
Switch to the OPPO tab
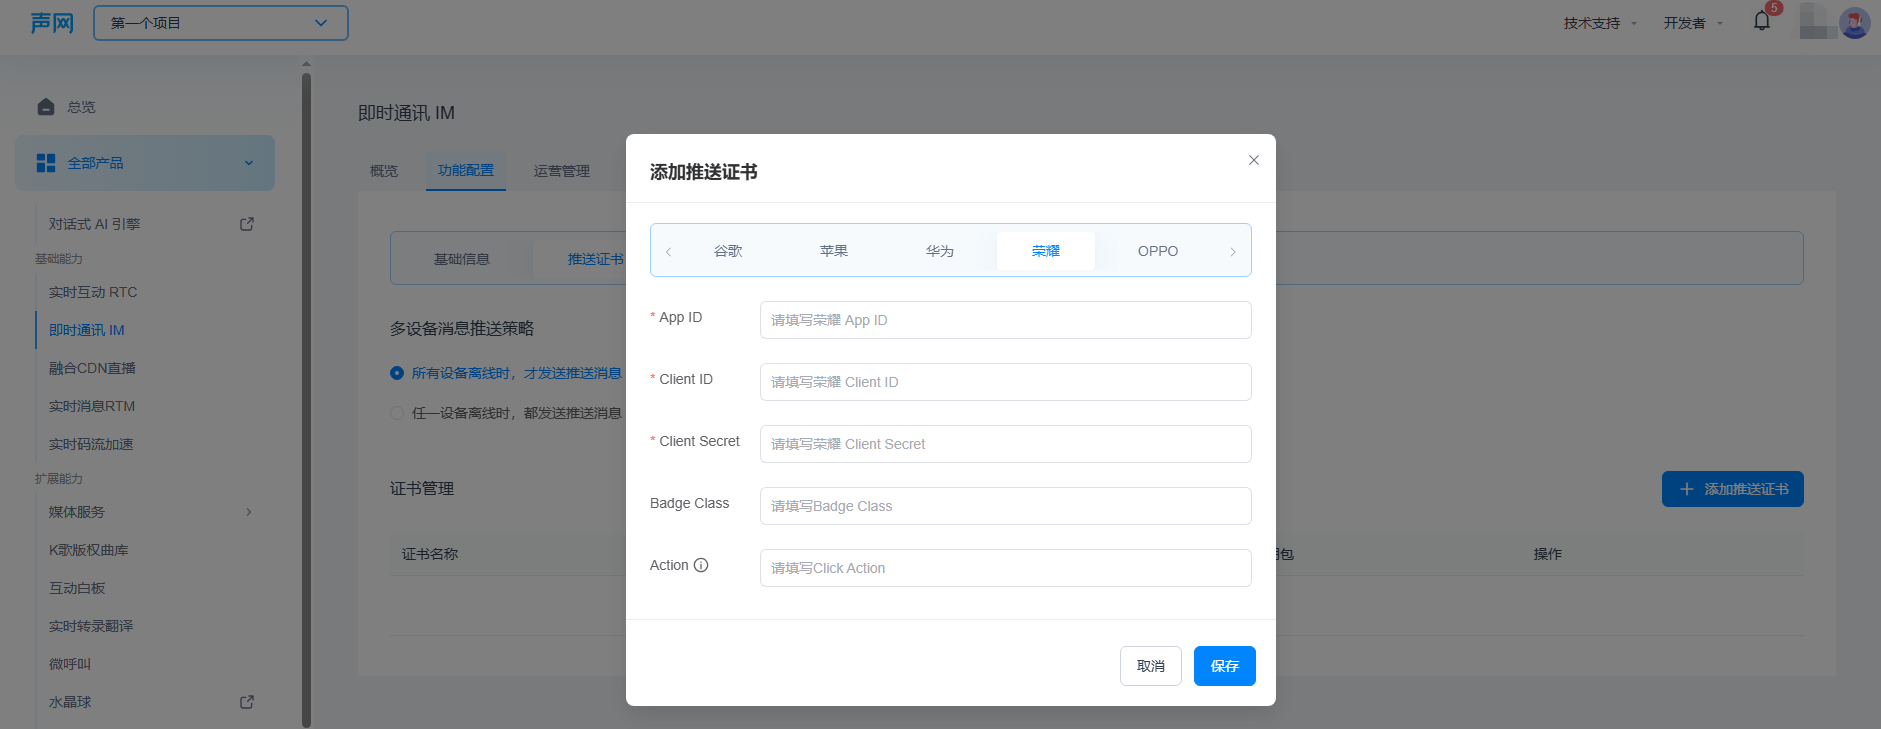tap(1158, 251)
